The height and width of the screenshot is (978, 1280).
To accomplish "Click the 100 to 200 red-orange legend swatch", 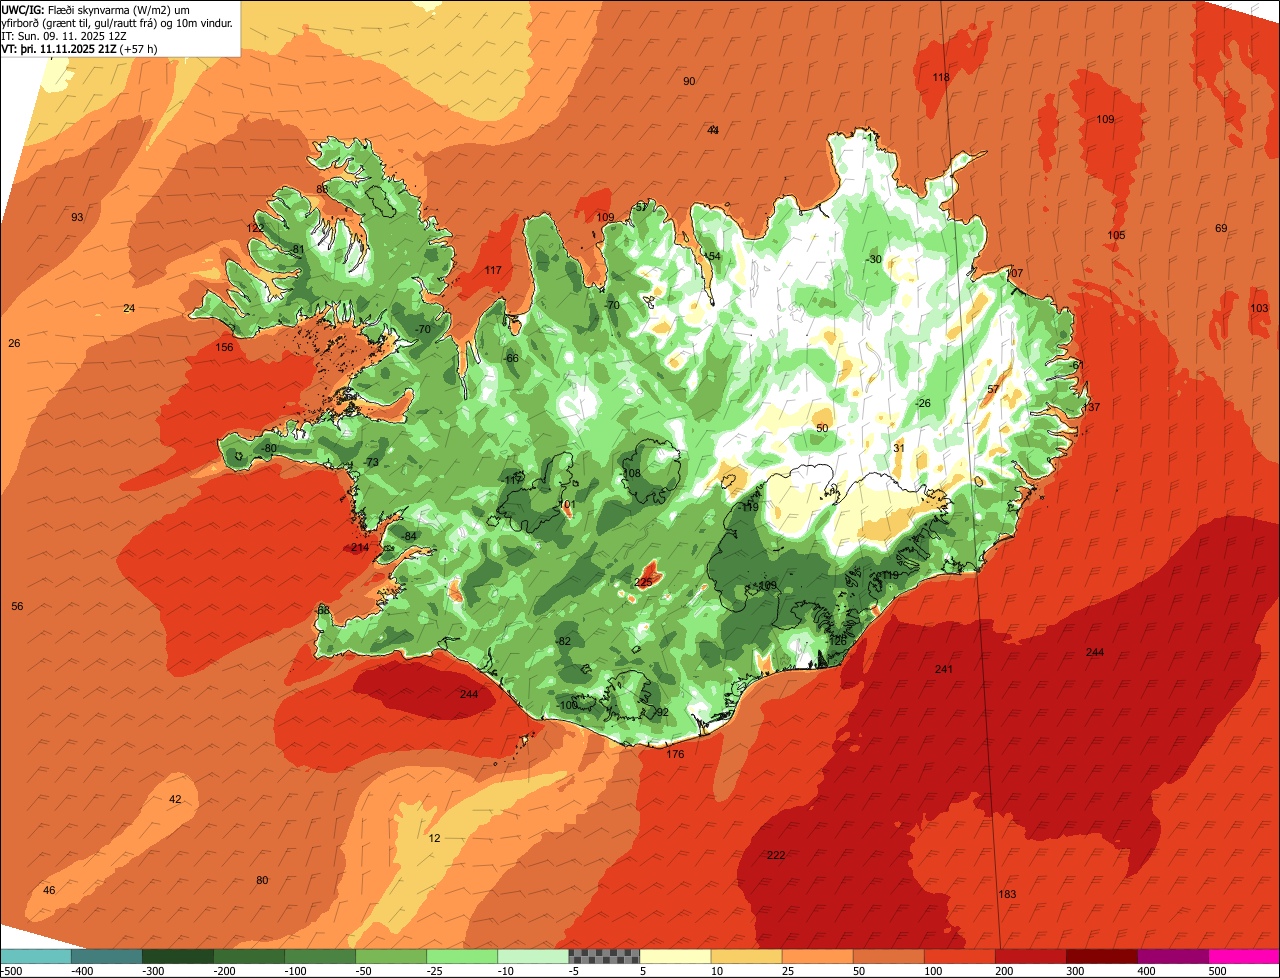I will coord(958,956).
